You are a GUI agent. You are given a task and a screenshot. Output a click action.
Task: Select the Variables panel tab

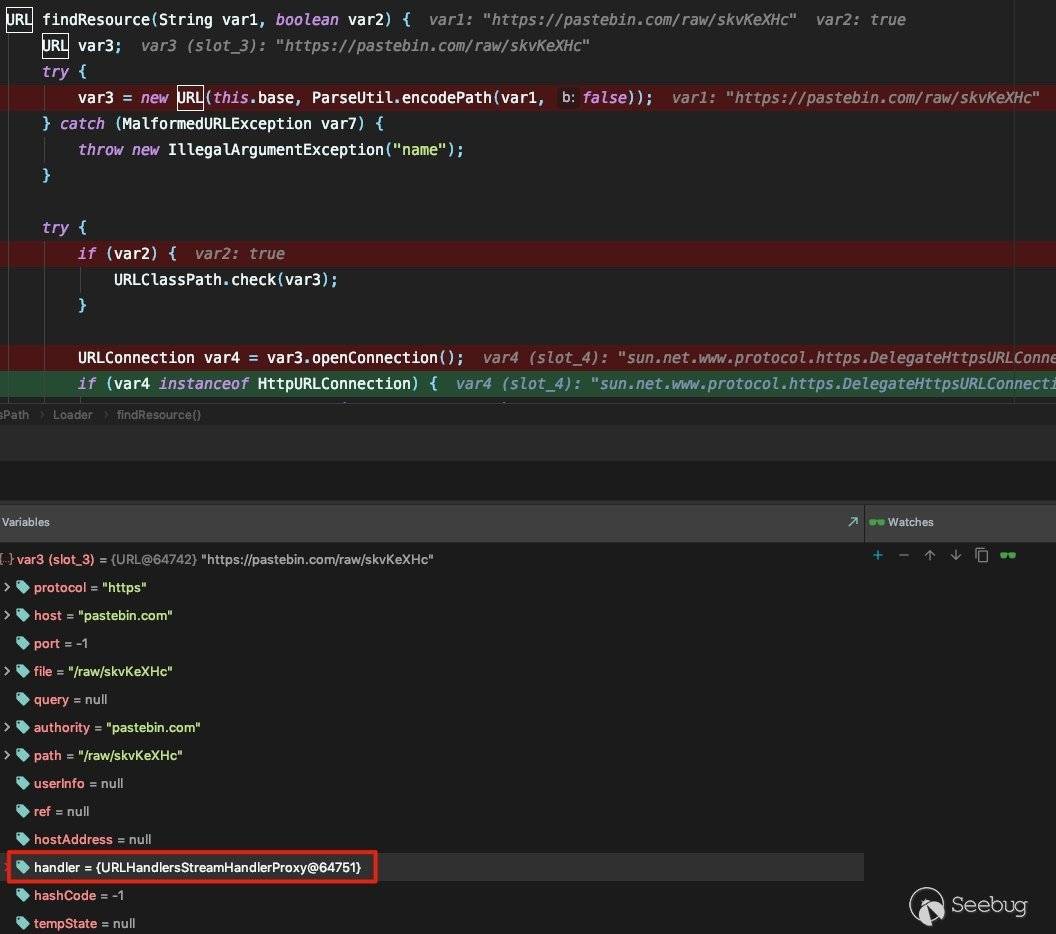26,522
